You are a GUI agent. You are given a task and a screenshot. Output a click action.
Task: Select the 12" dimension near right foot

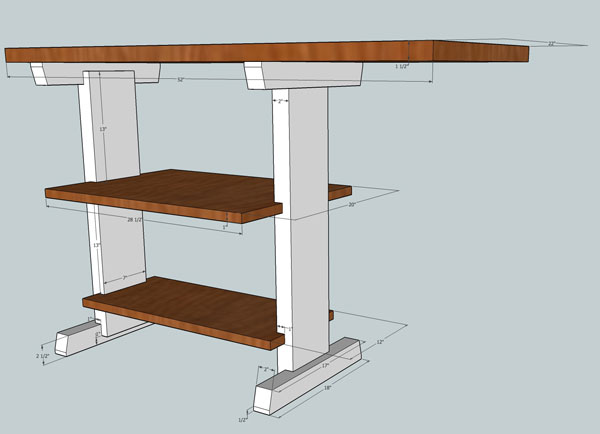(x=380, y=343)
